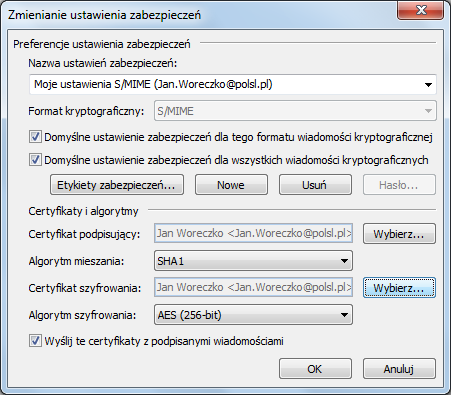Click the Nowe button
The image size is (451, 395).
[231, 185]
